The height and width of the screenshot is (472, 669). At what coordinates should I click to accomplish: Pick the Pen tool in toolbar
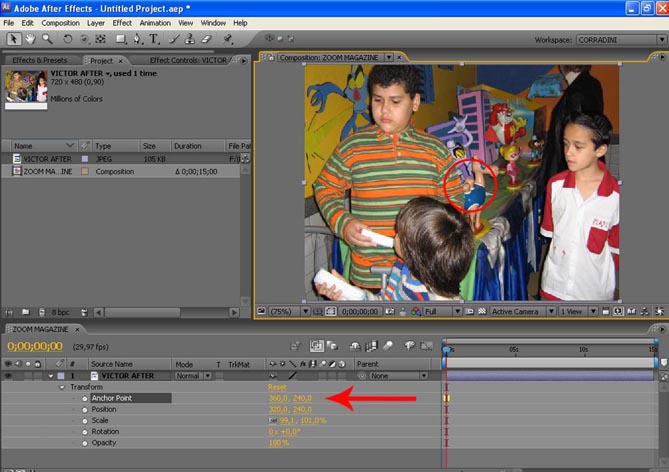[x=138, y=39]
